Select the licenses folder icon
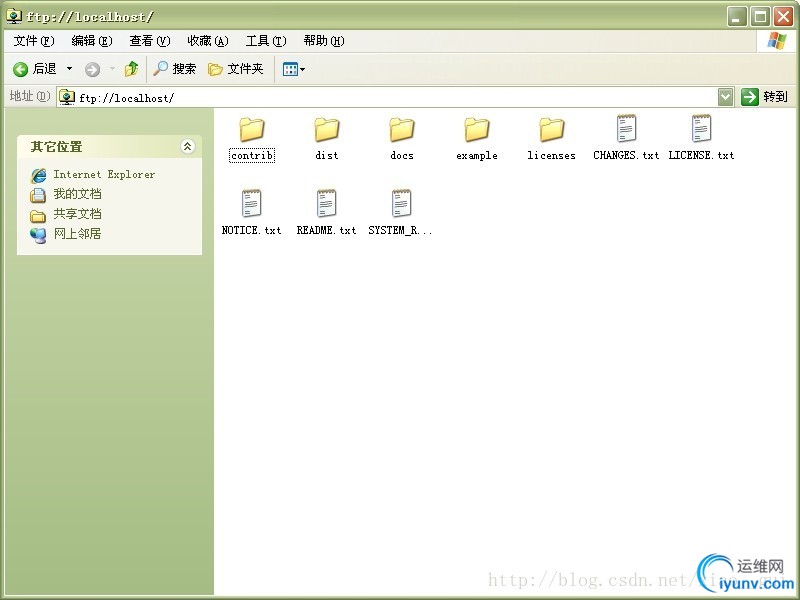The height and width of the screenshot is (600, 800). 552,130
